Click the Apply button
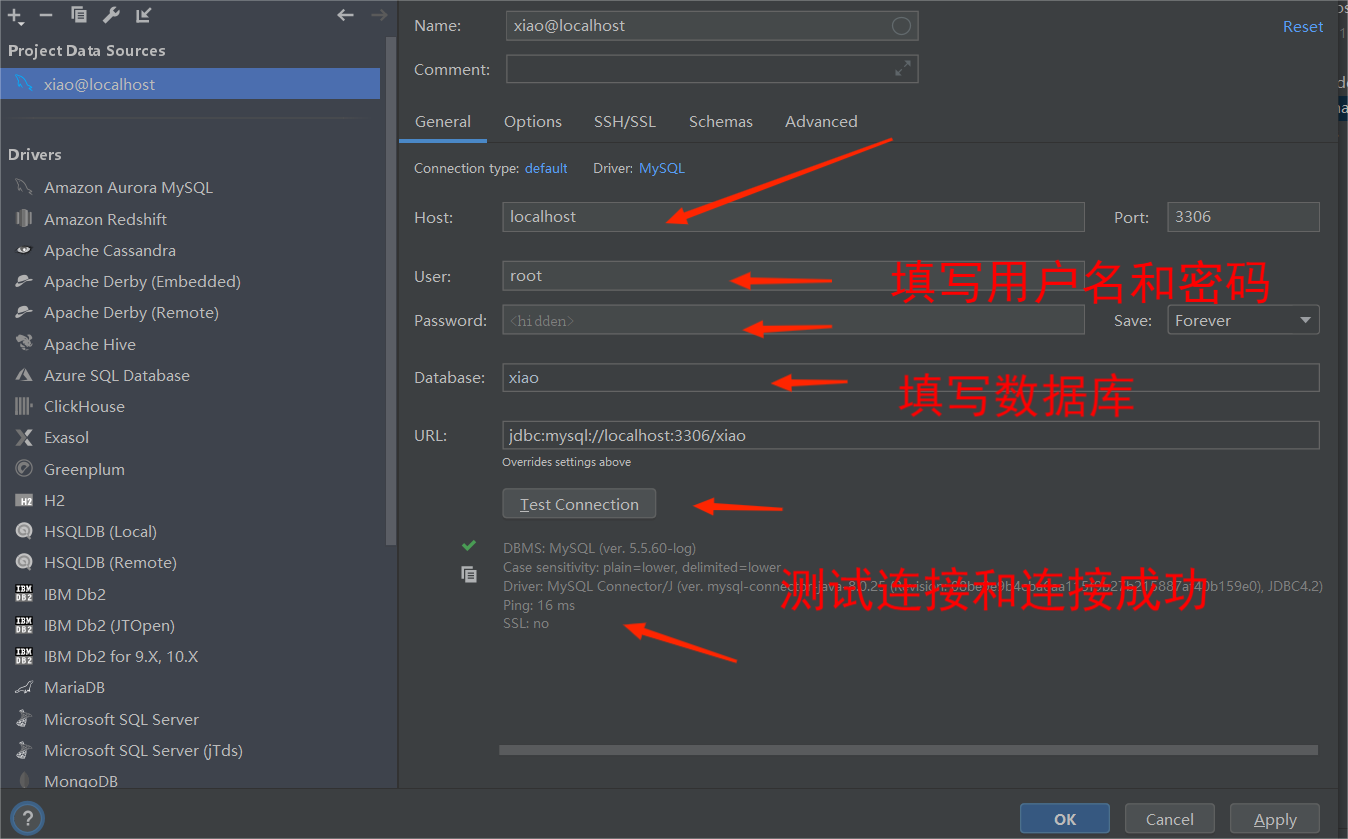Viewport: 1348px width, 839px height. (1275, 819)
